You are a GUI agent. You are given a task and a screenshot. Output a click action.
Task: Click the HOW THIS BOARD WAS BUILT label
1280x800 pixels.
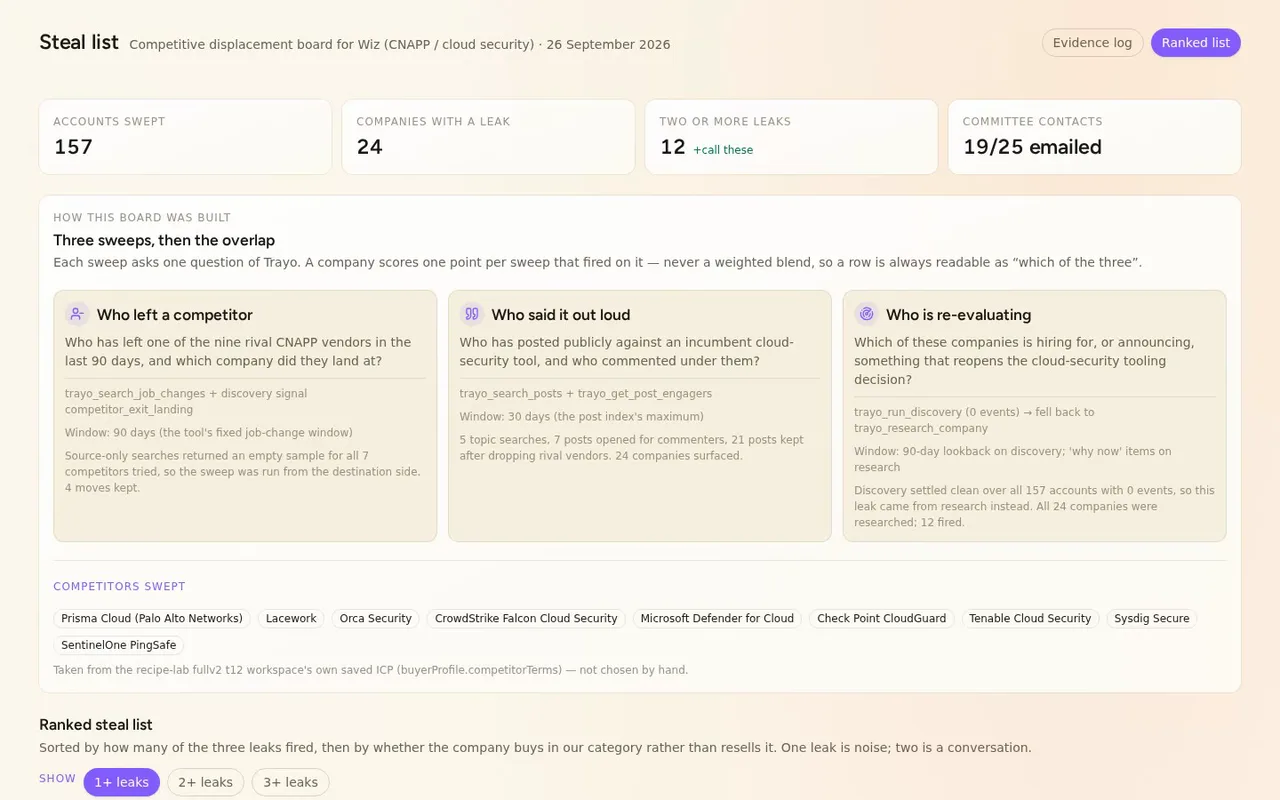[x=142, y=218]
